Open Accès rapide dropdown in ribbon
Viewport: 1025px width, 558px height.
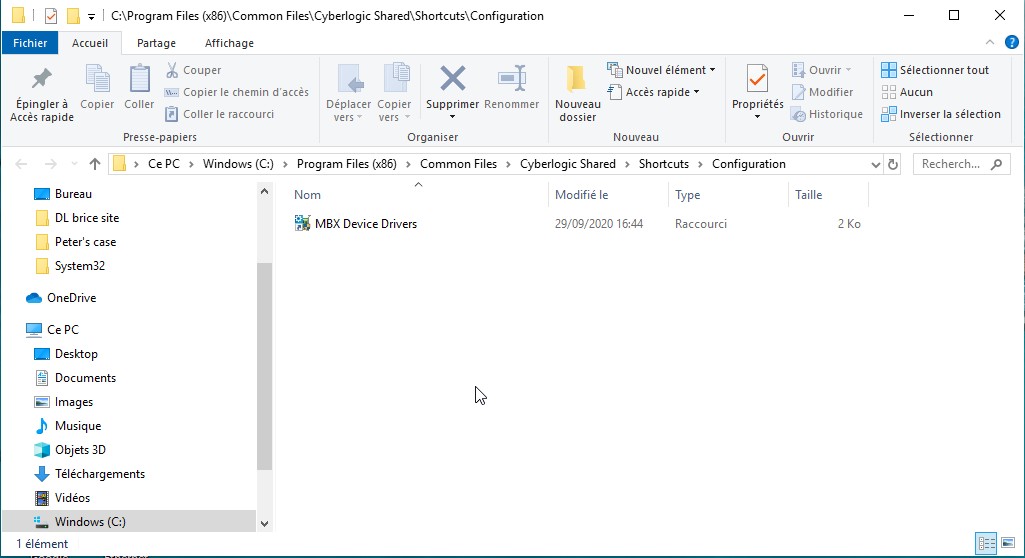(653, 92)
